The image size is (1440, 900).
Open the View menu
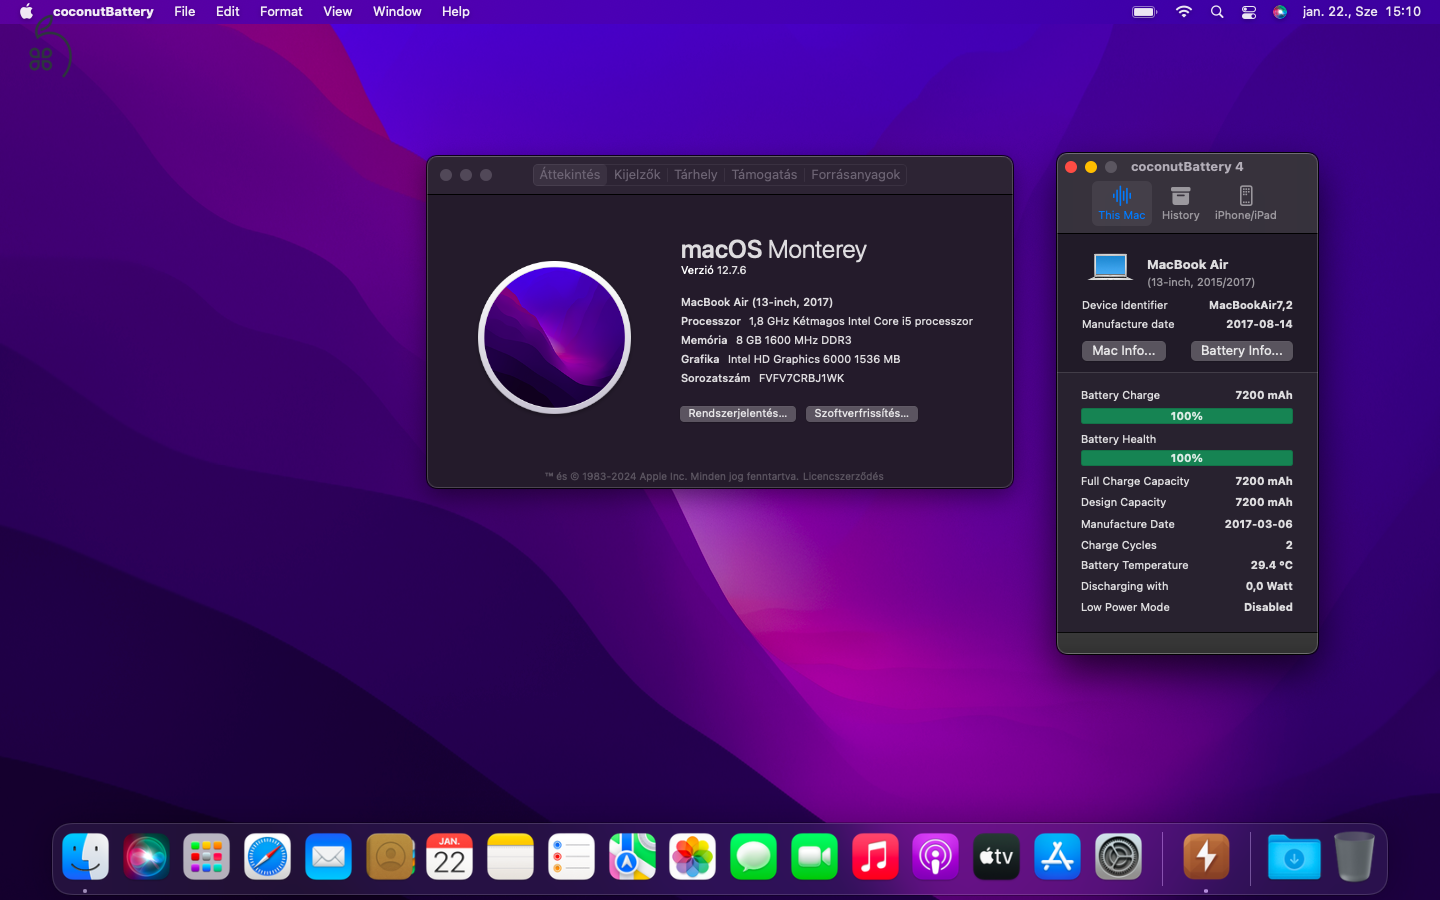(338, 12)
